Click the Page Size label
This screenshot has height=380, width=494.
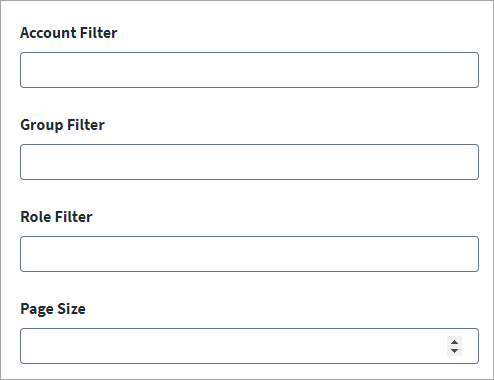coord(53,309)
